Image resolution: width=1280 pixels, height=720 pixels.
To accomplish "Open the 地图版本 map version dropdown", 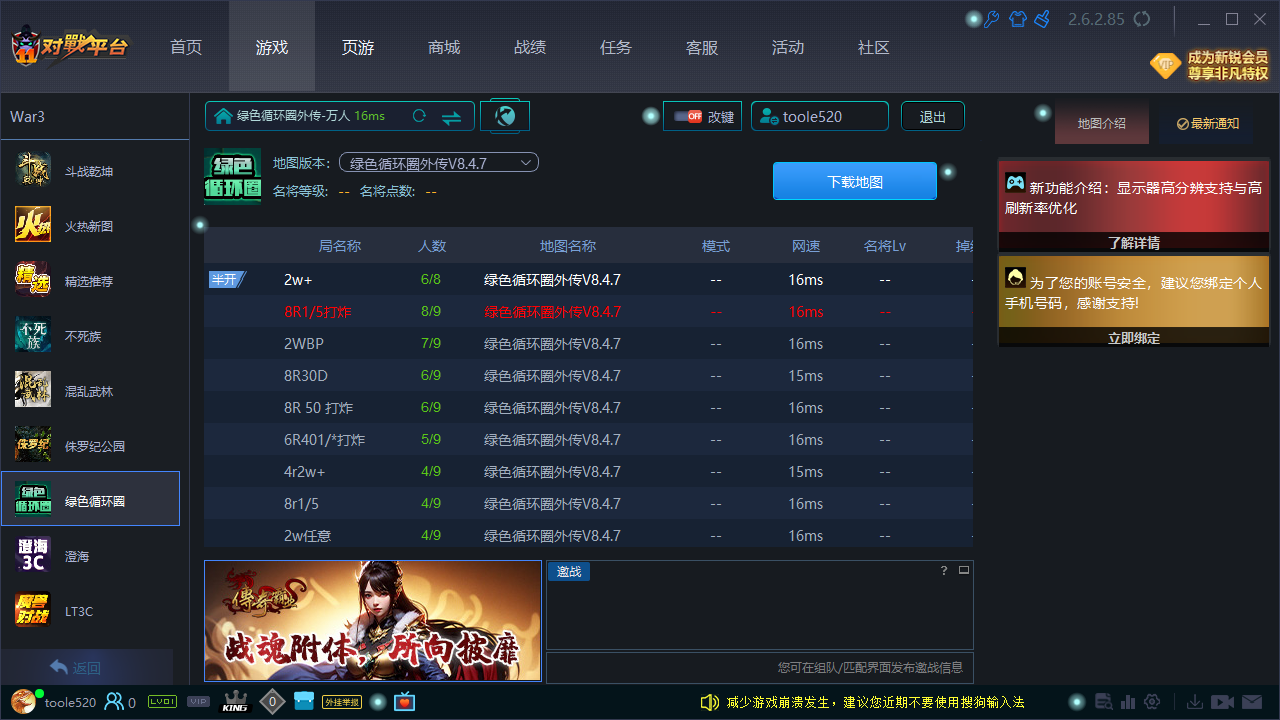I will tap(438, 162).
